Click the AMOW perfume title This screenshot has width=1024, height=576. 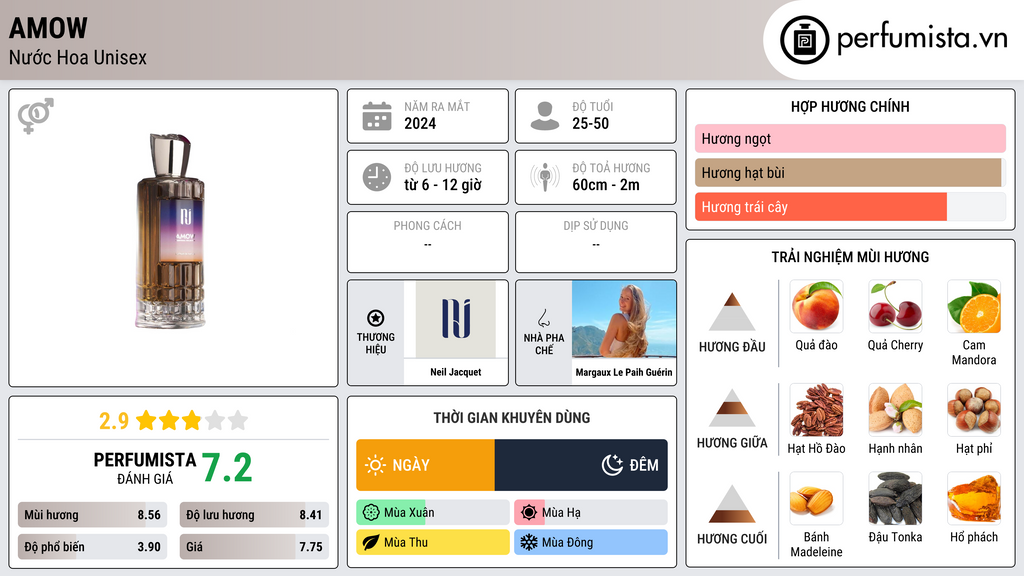48,28
